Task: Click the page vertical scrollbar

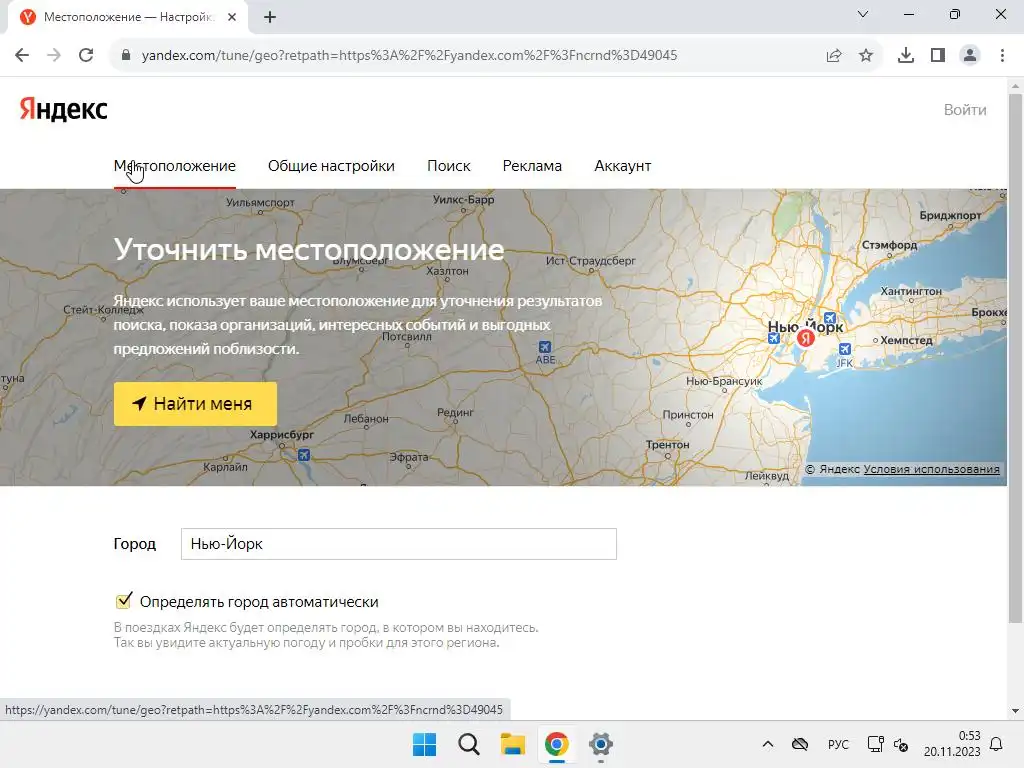Action: click(1015, 359)
